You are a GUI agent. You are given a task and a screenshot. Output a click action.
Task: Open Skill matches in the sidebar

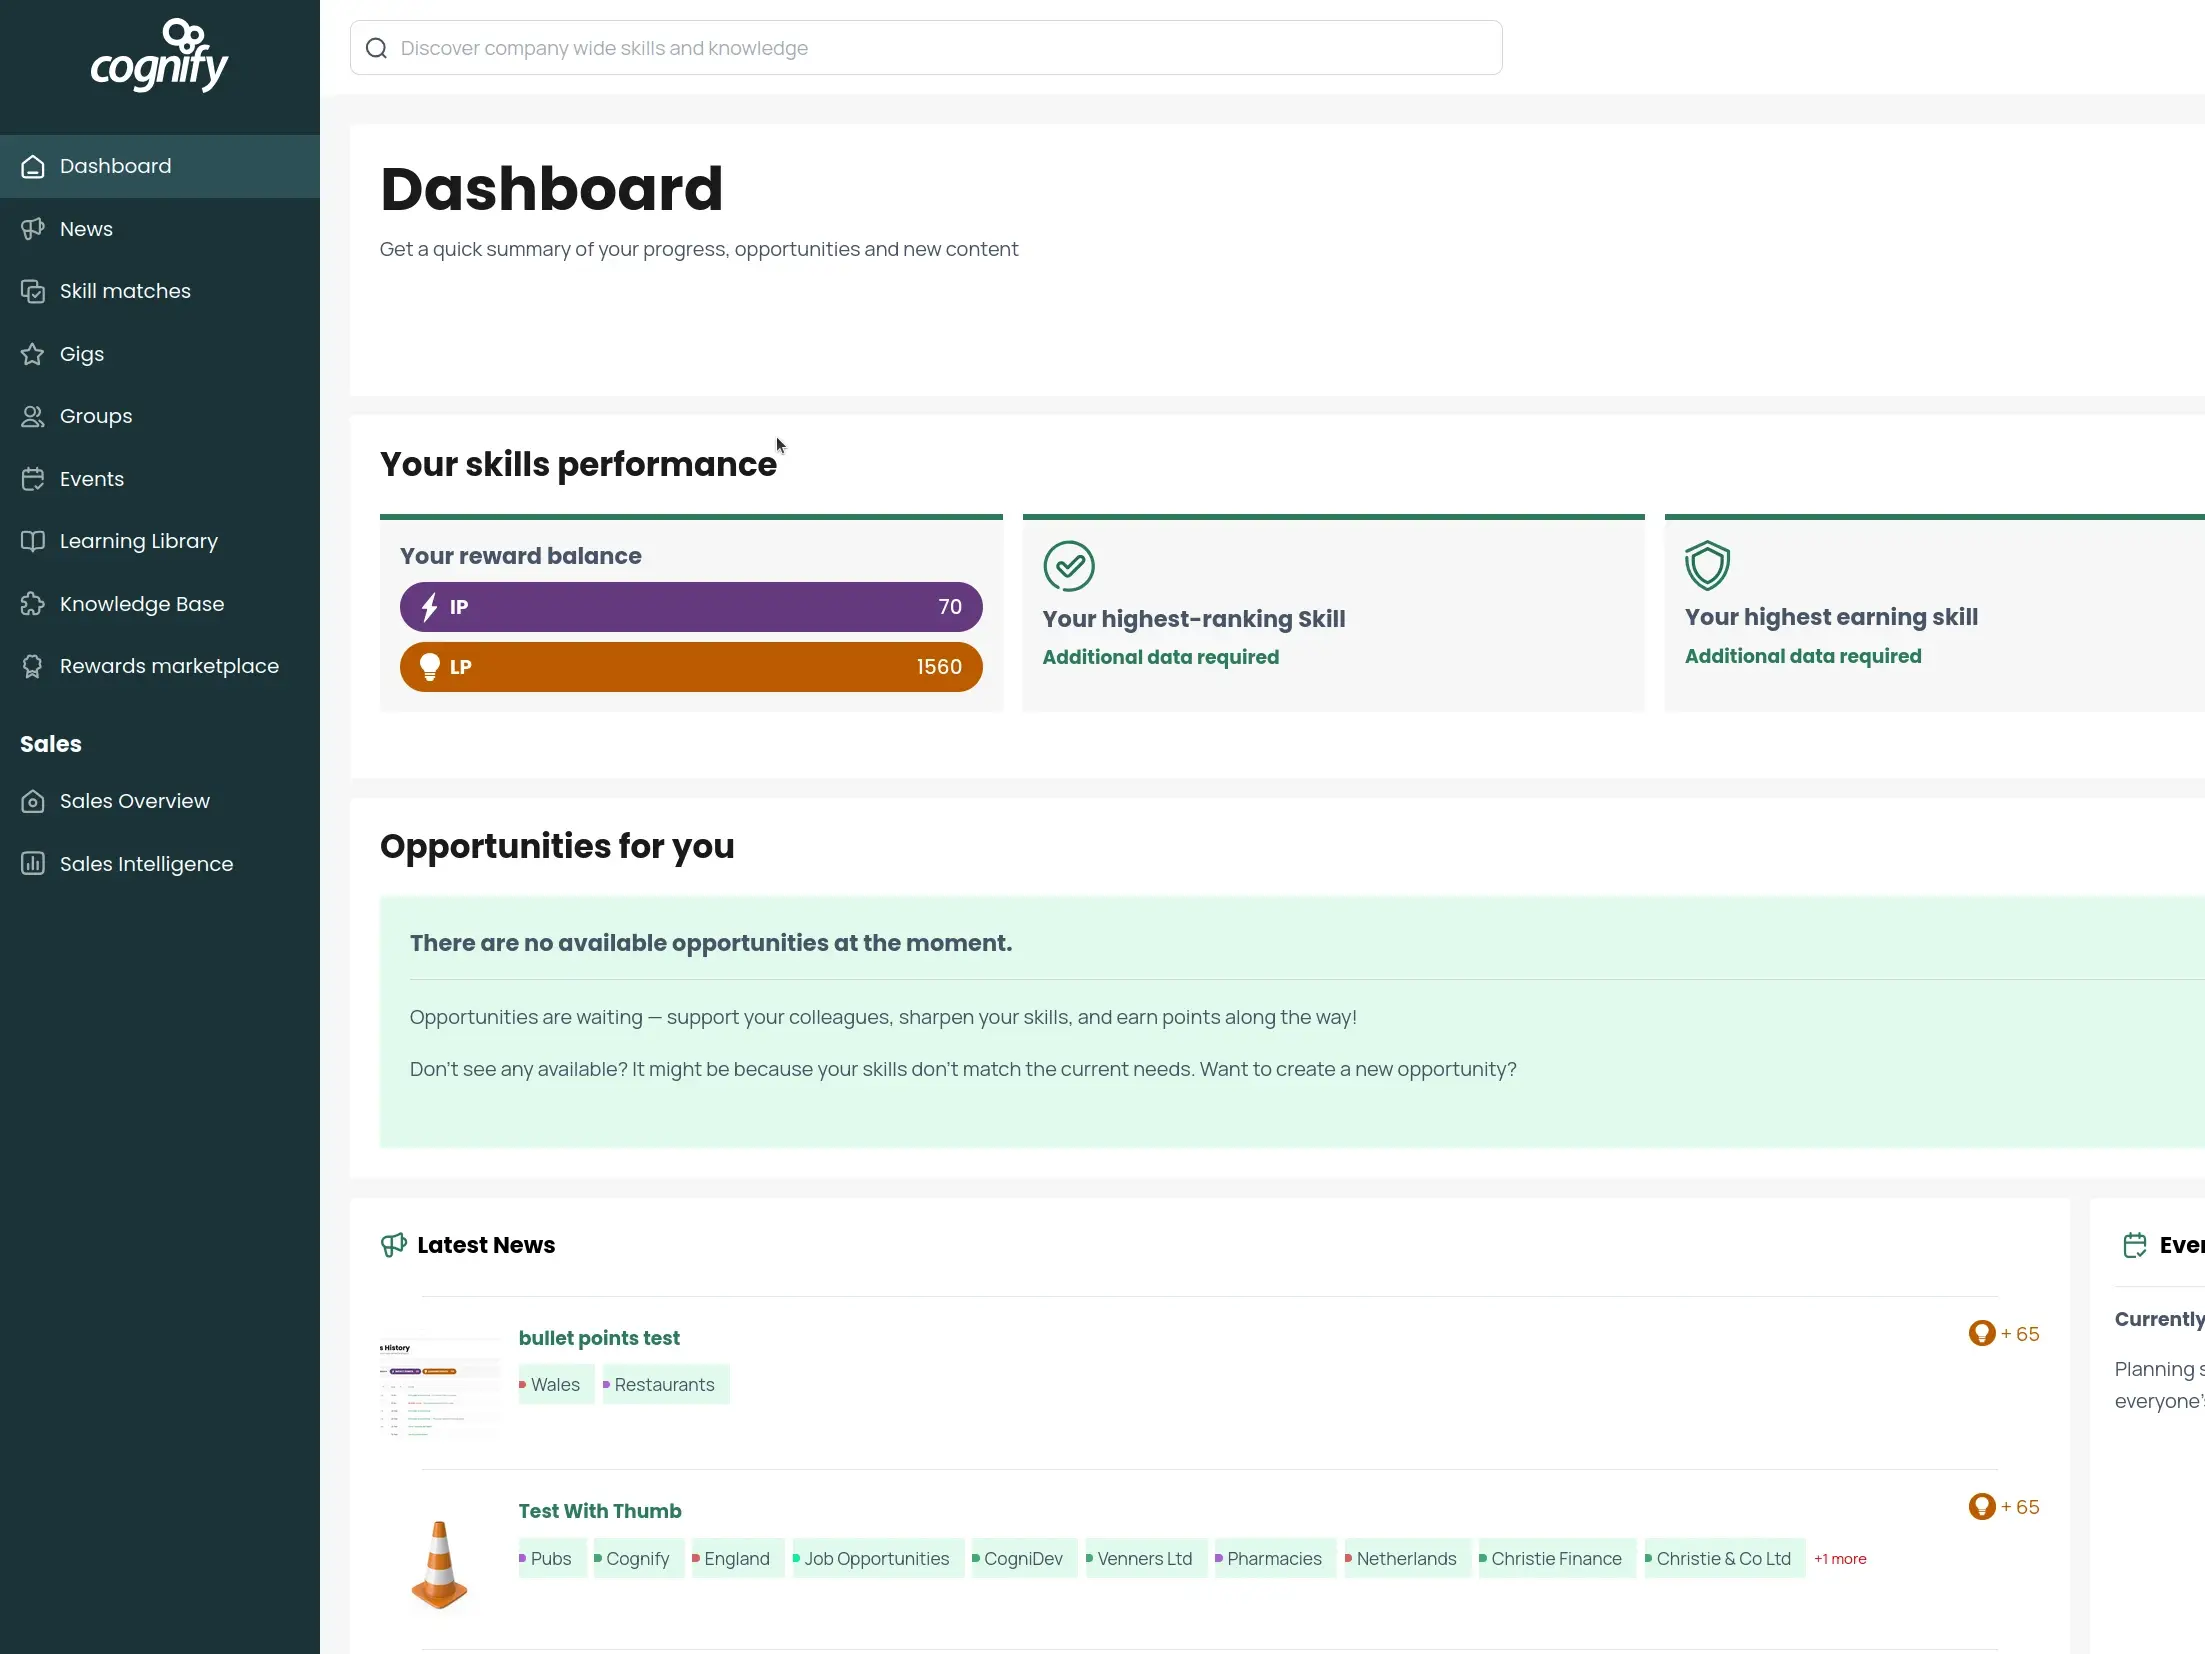125,291
